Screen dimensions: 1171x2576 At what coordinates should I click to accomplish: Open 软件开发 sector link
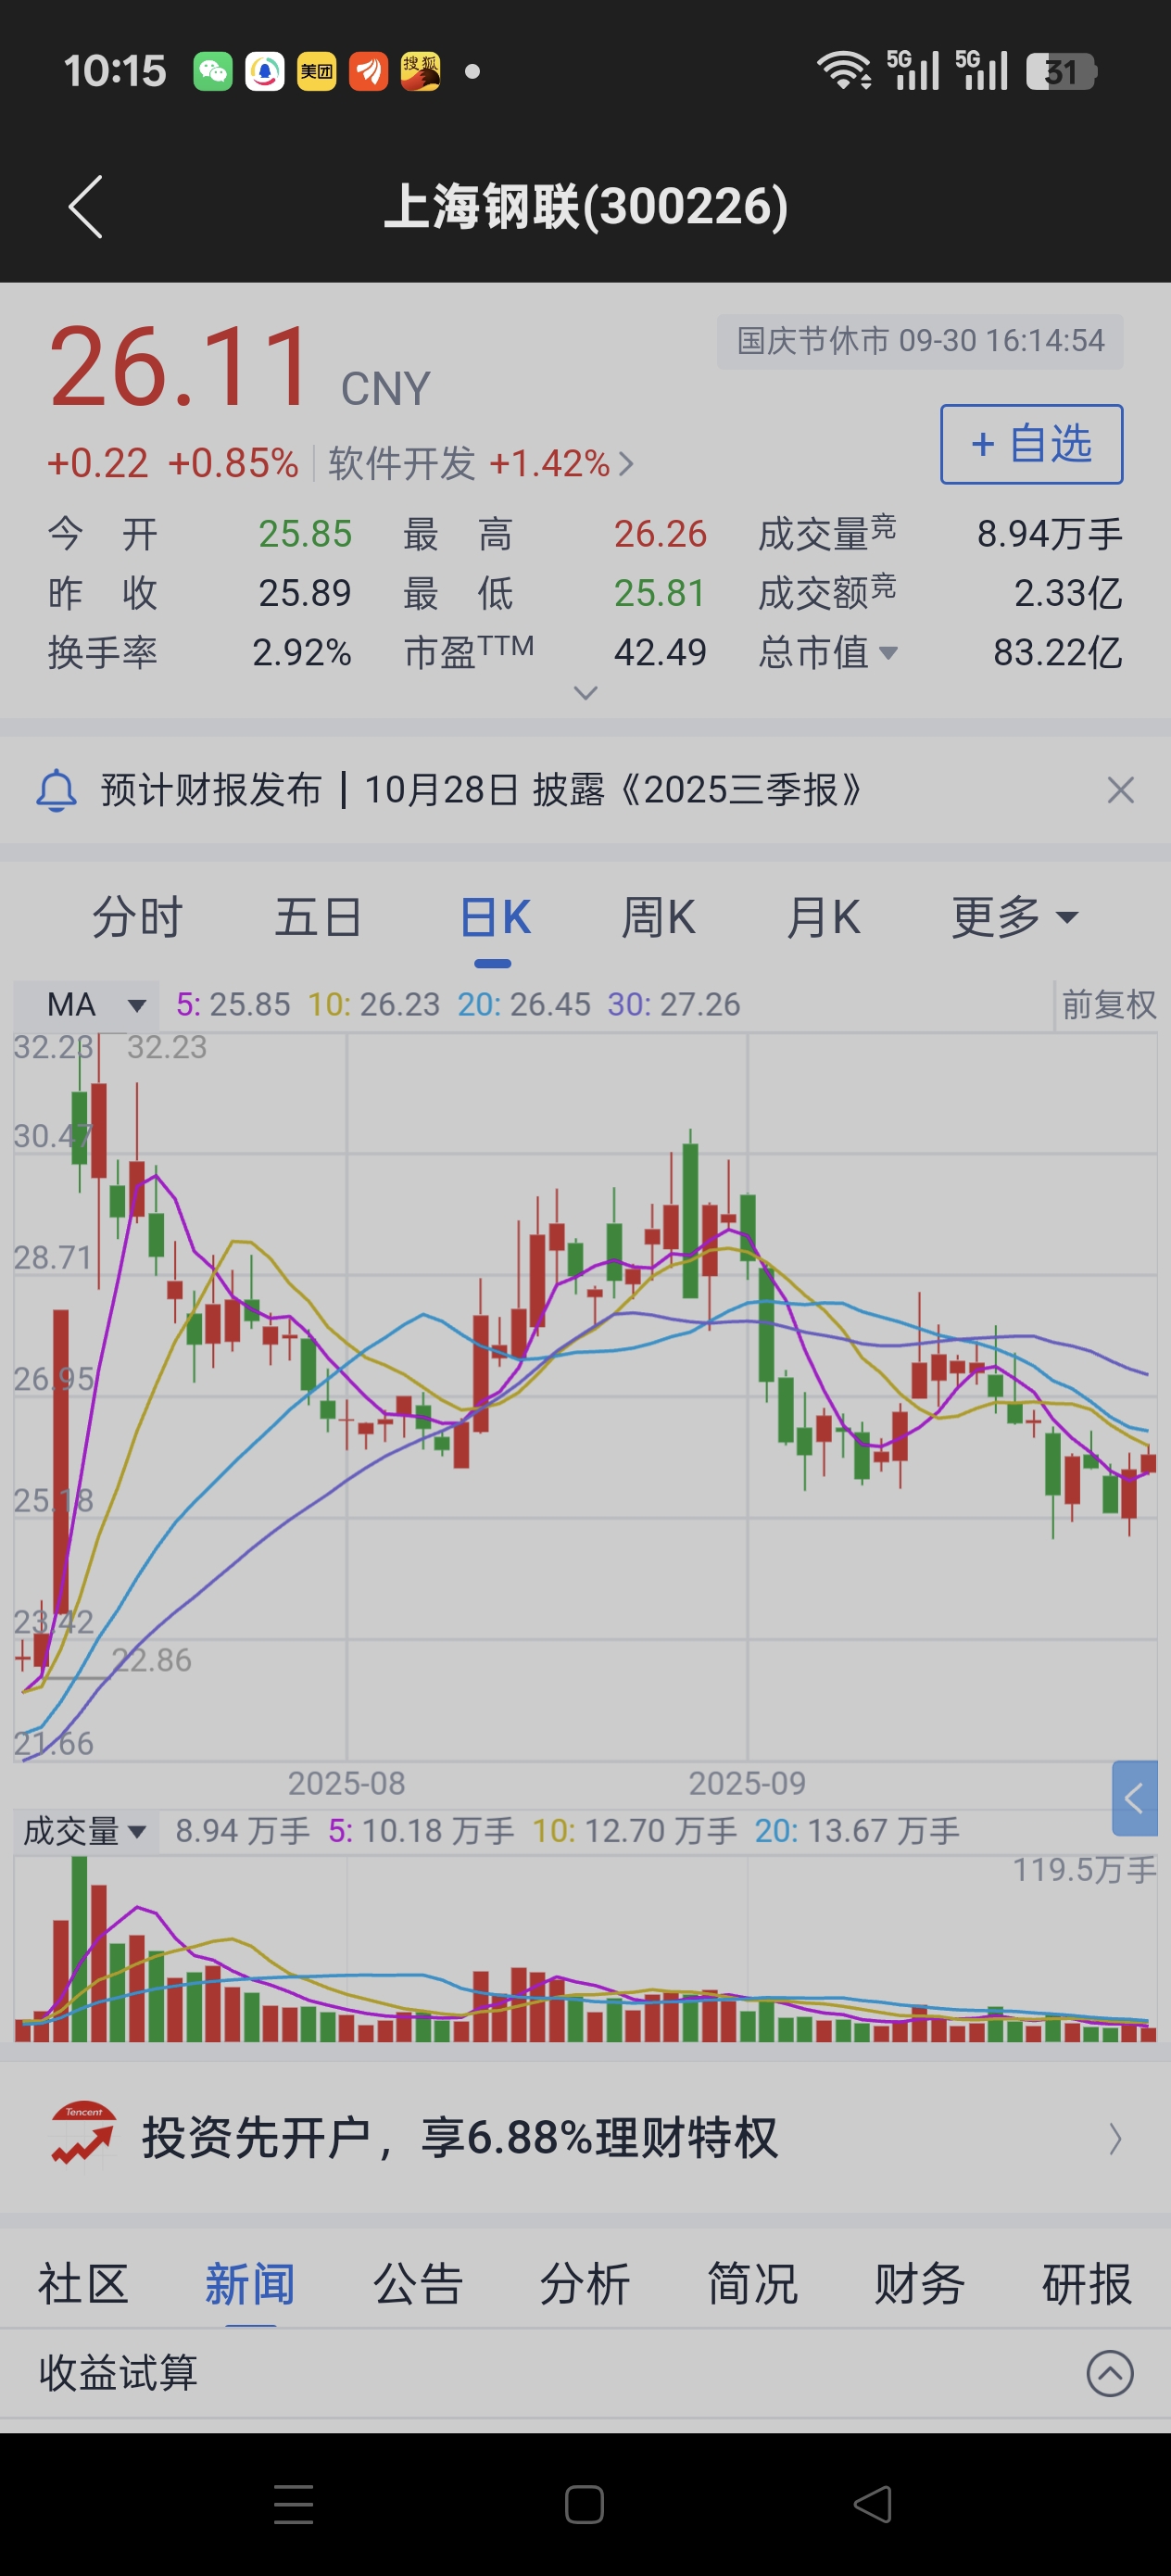point(480,463)
